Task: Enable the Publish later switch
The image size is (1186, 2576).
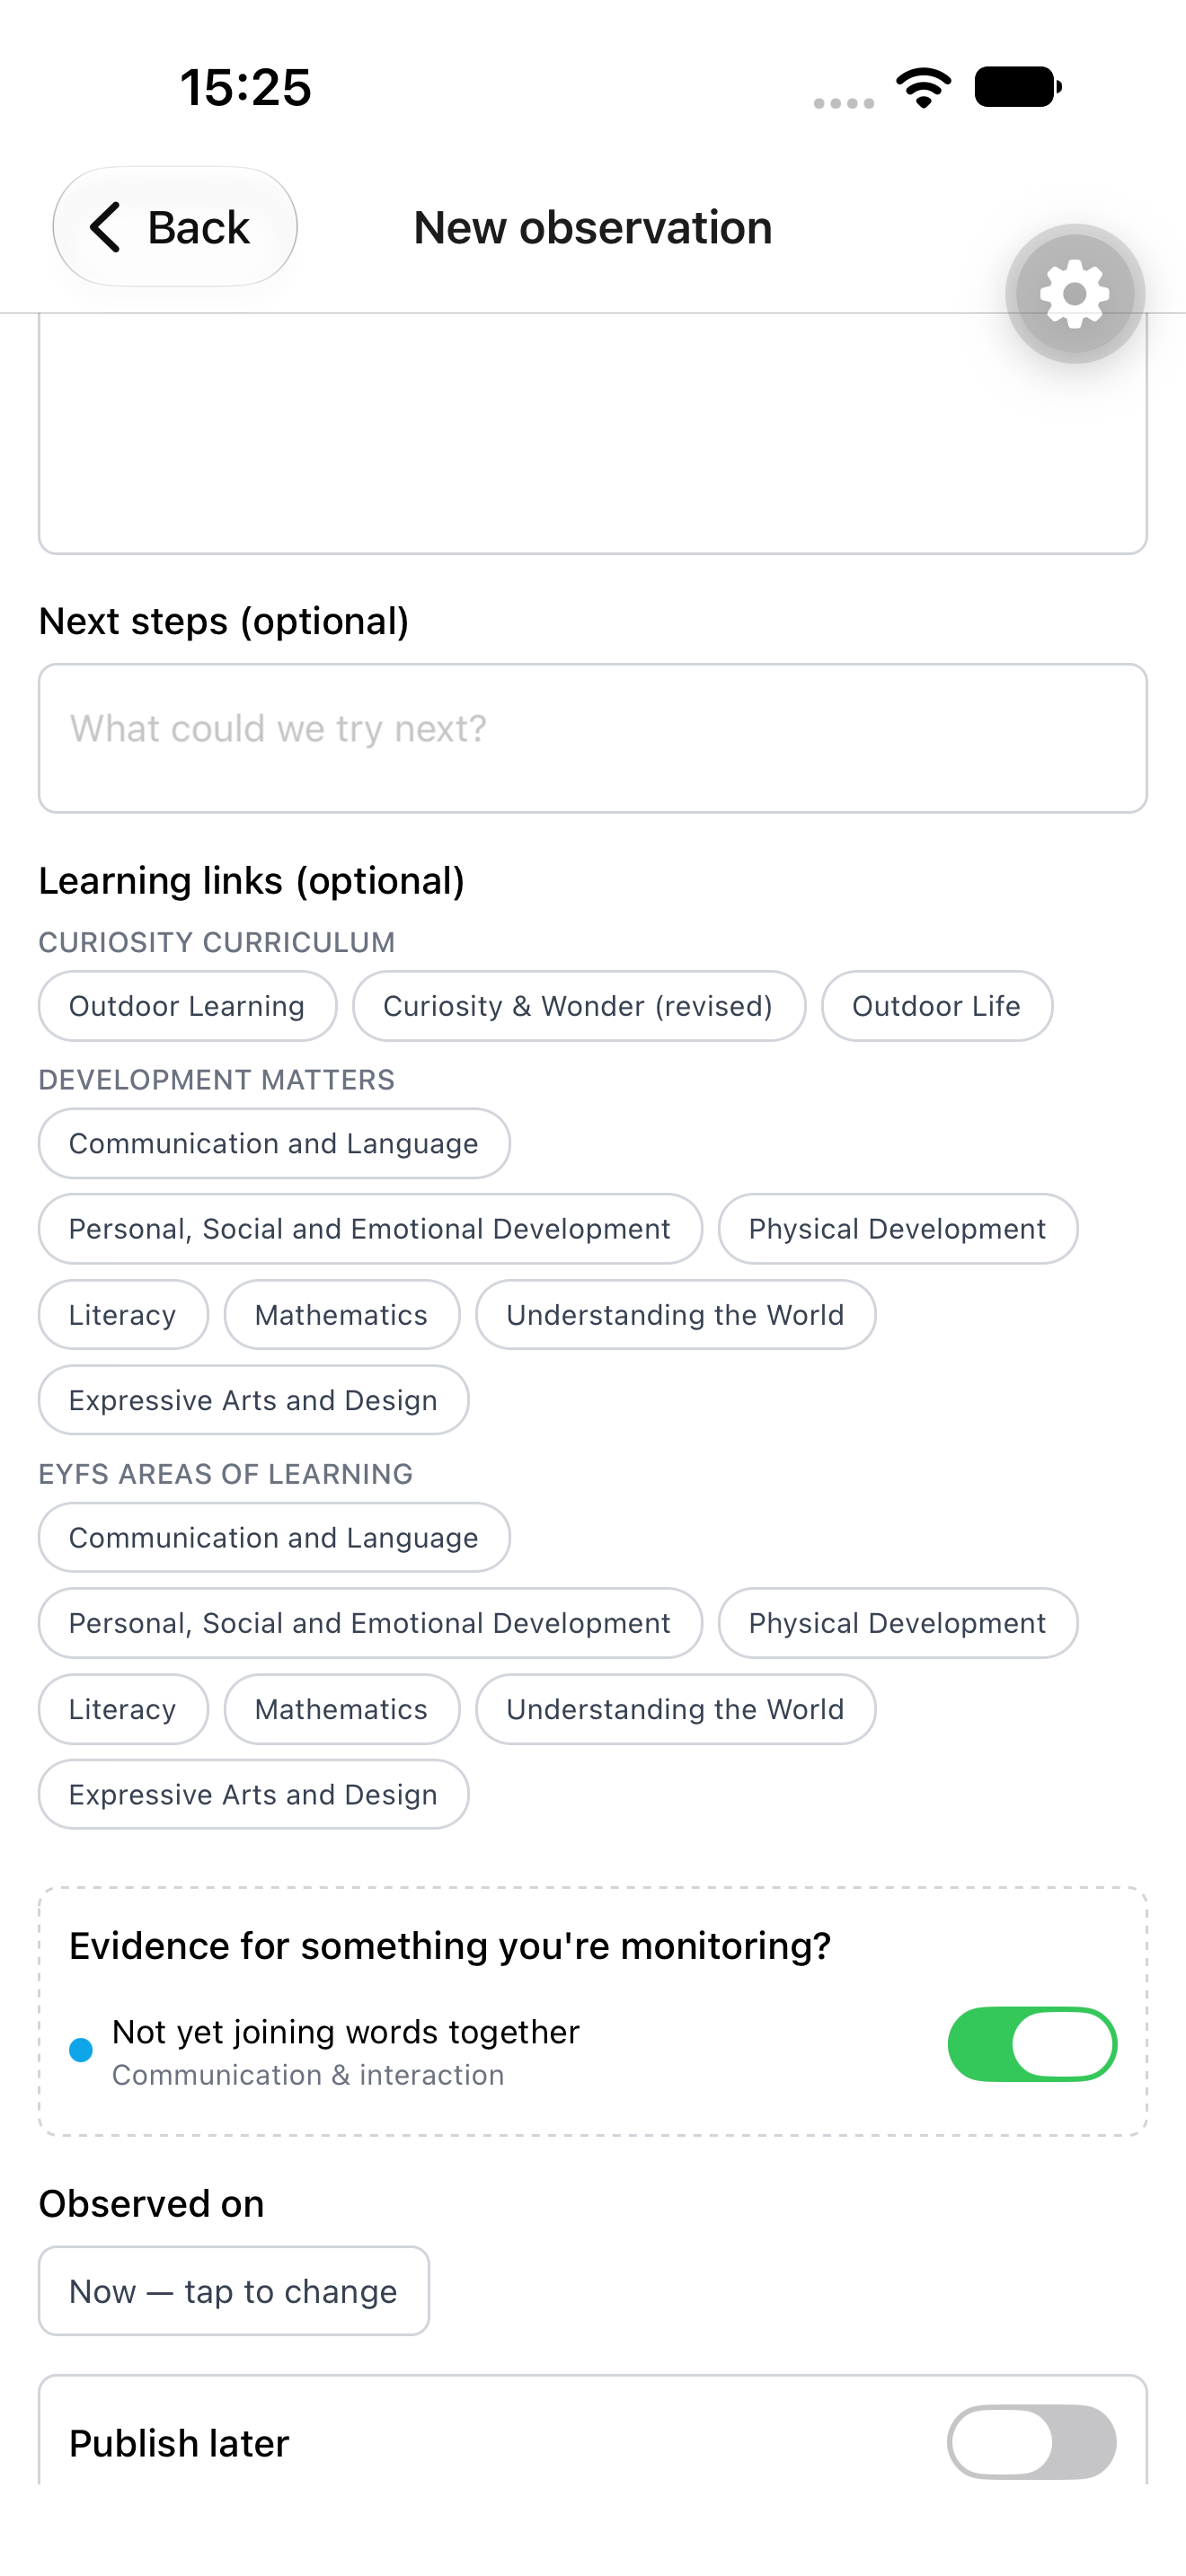Action: (1032, 2442)
